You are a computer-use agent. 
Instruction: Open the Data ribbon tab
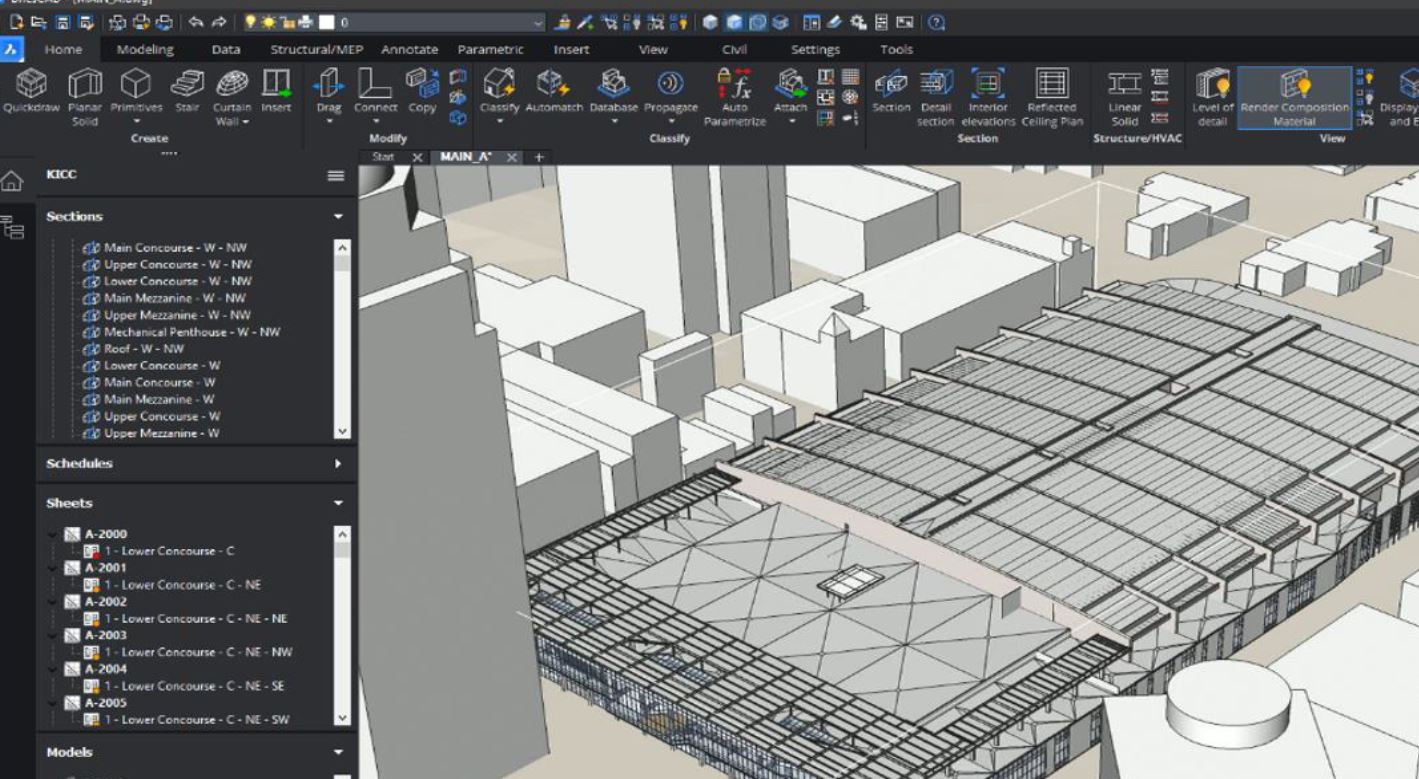pyautogui.click(x=226, y=49)
